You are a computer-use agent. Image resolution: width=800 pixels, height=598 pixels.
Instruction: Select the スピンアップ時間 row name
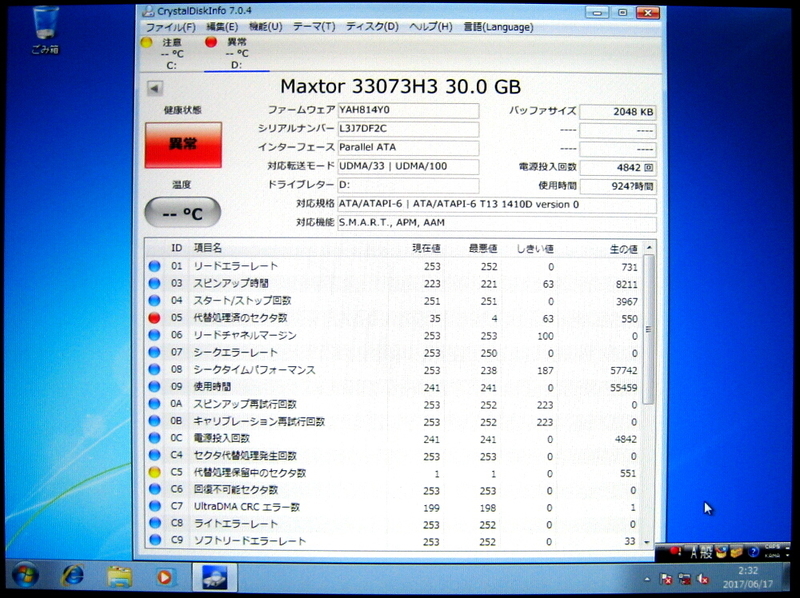point(231,283)
